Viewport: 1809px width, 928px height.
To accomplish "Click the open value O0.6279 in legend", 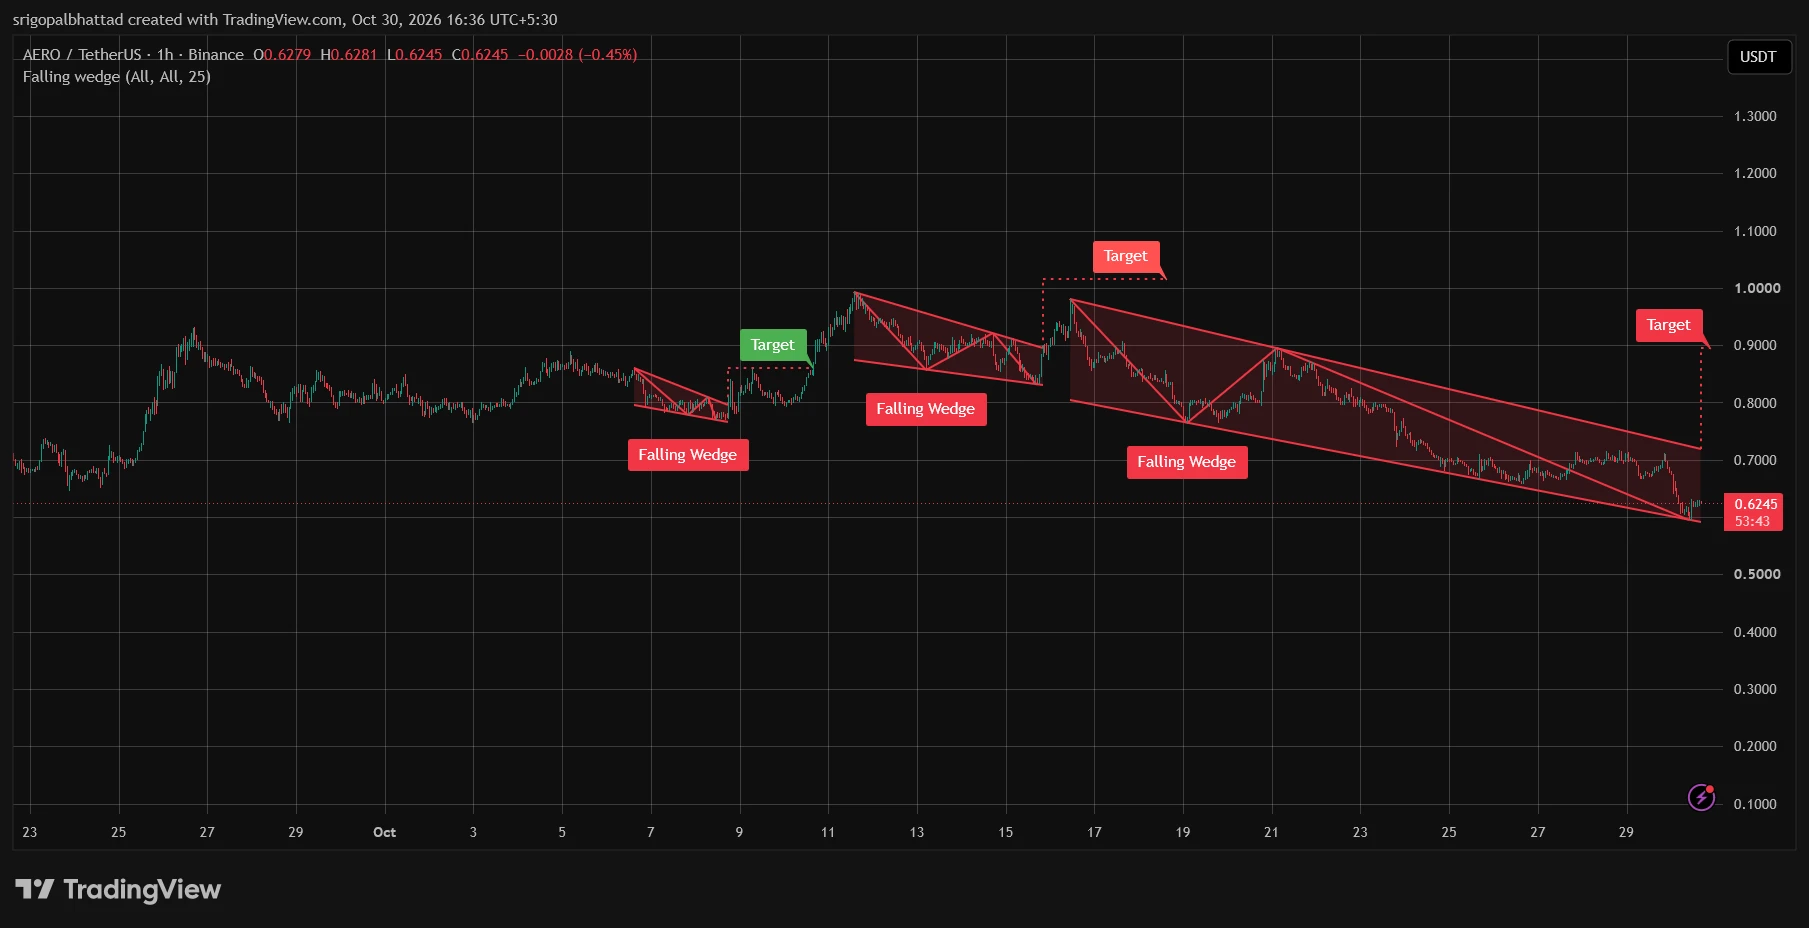I will pyautogui.click(x=282, y=55).
